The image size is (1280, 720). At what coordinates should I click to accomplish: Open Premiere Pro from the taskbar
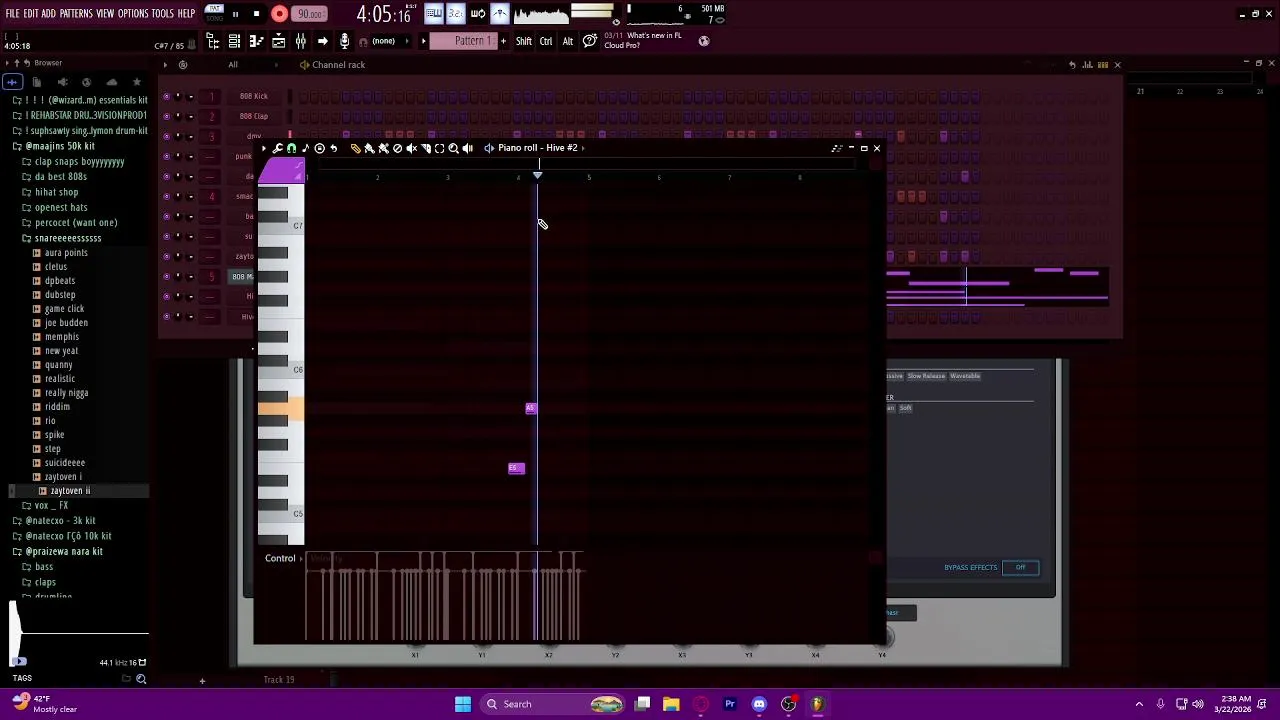[730, 704]
